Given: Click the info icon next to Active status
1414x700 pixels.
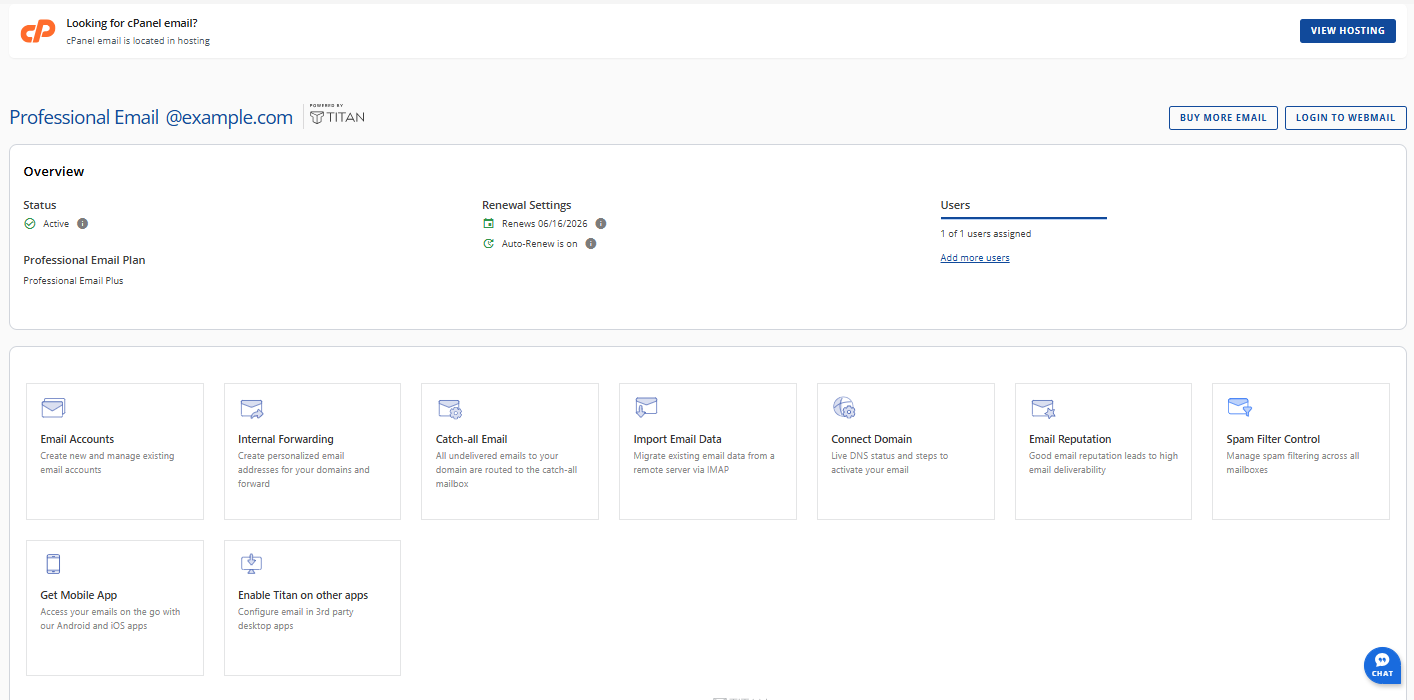Looking at the screenshot, I should tap(83, 224).
